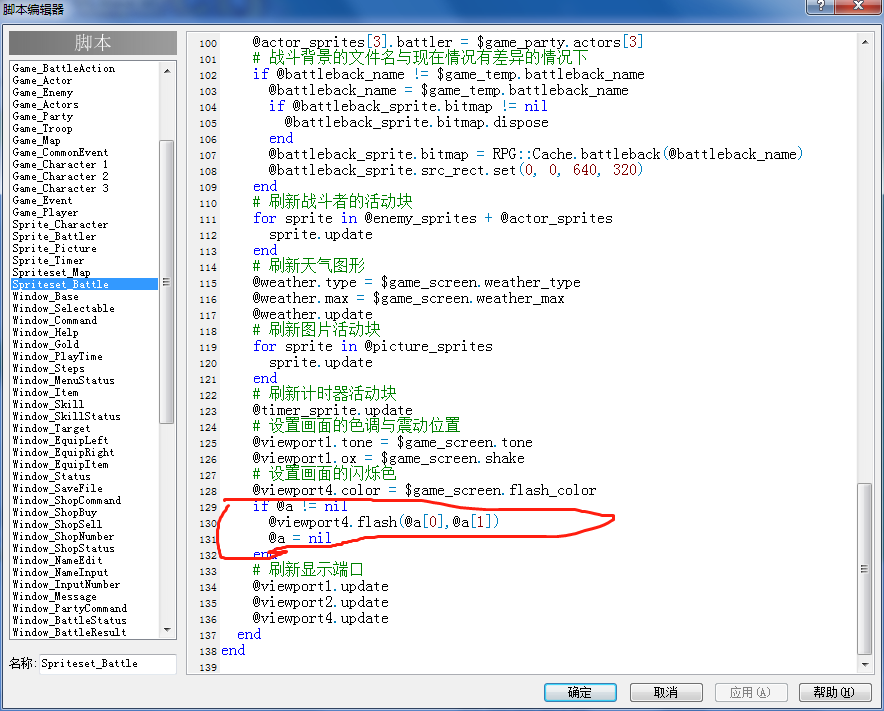Click the @weather.update code line

pyautogui.click(x=312, y=314)
